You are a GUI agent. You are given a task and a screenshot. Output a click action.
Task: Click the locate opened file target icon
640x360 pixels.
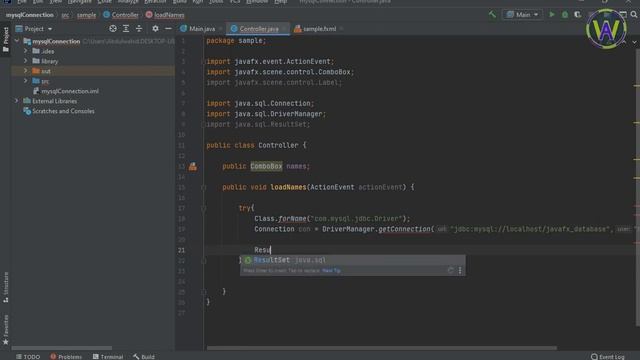pyautogui.click(x=113, y=29)
